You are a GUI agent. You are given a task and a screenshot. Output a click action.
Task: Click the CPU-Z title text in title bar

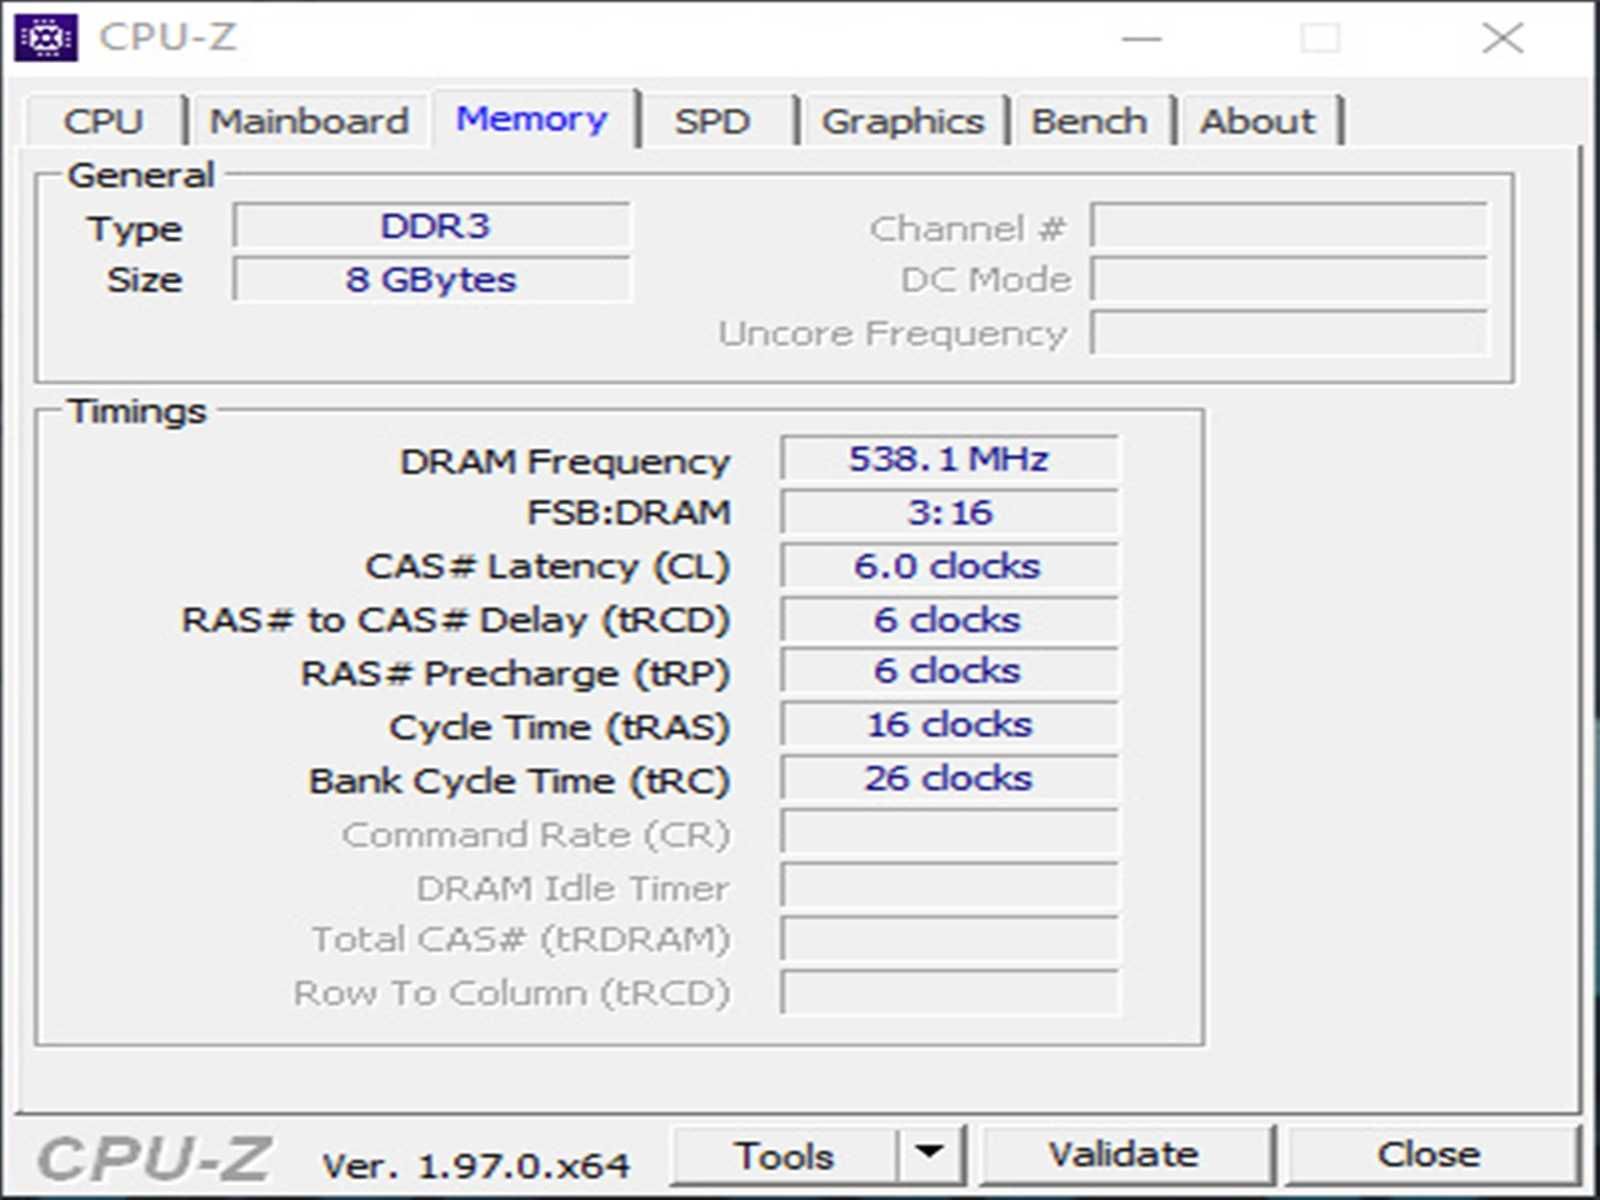point(168,38)
